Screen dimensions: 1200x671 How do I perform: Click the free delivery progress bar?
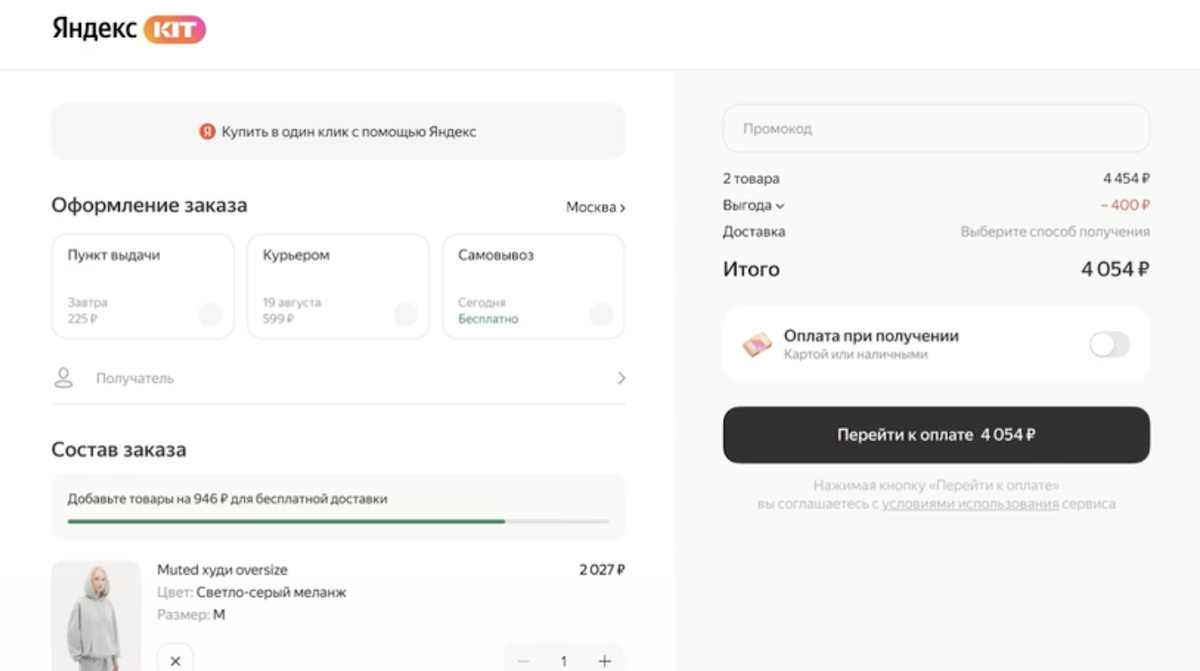coord(338,521)
